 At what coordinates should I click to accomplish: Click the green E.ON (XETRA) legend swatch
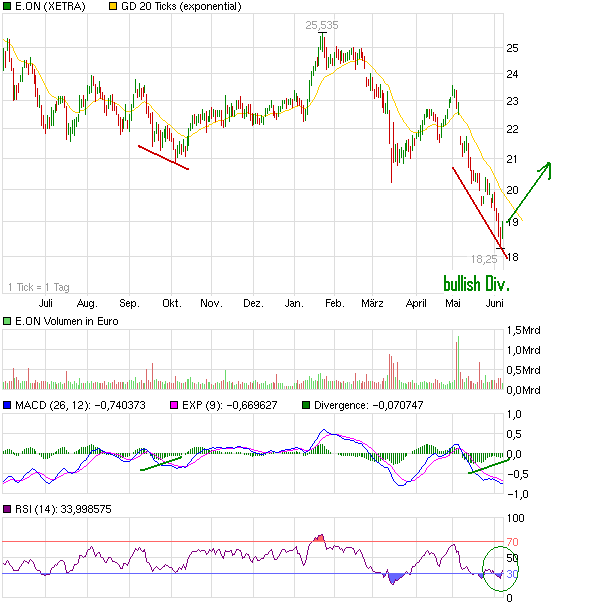7,6
